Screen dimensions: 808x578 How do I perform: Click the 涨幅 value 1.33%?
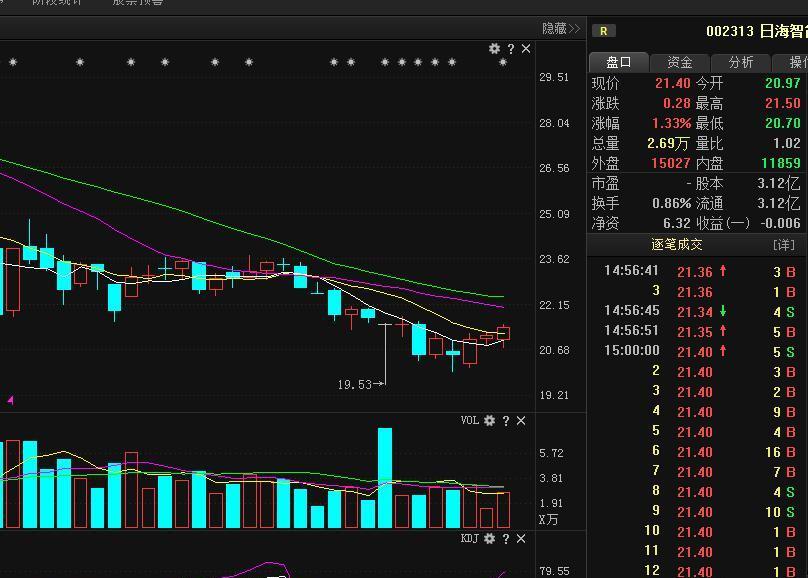click(671, 124)
